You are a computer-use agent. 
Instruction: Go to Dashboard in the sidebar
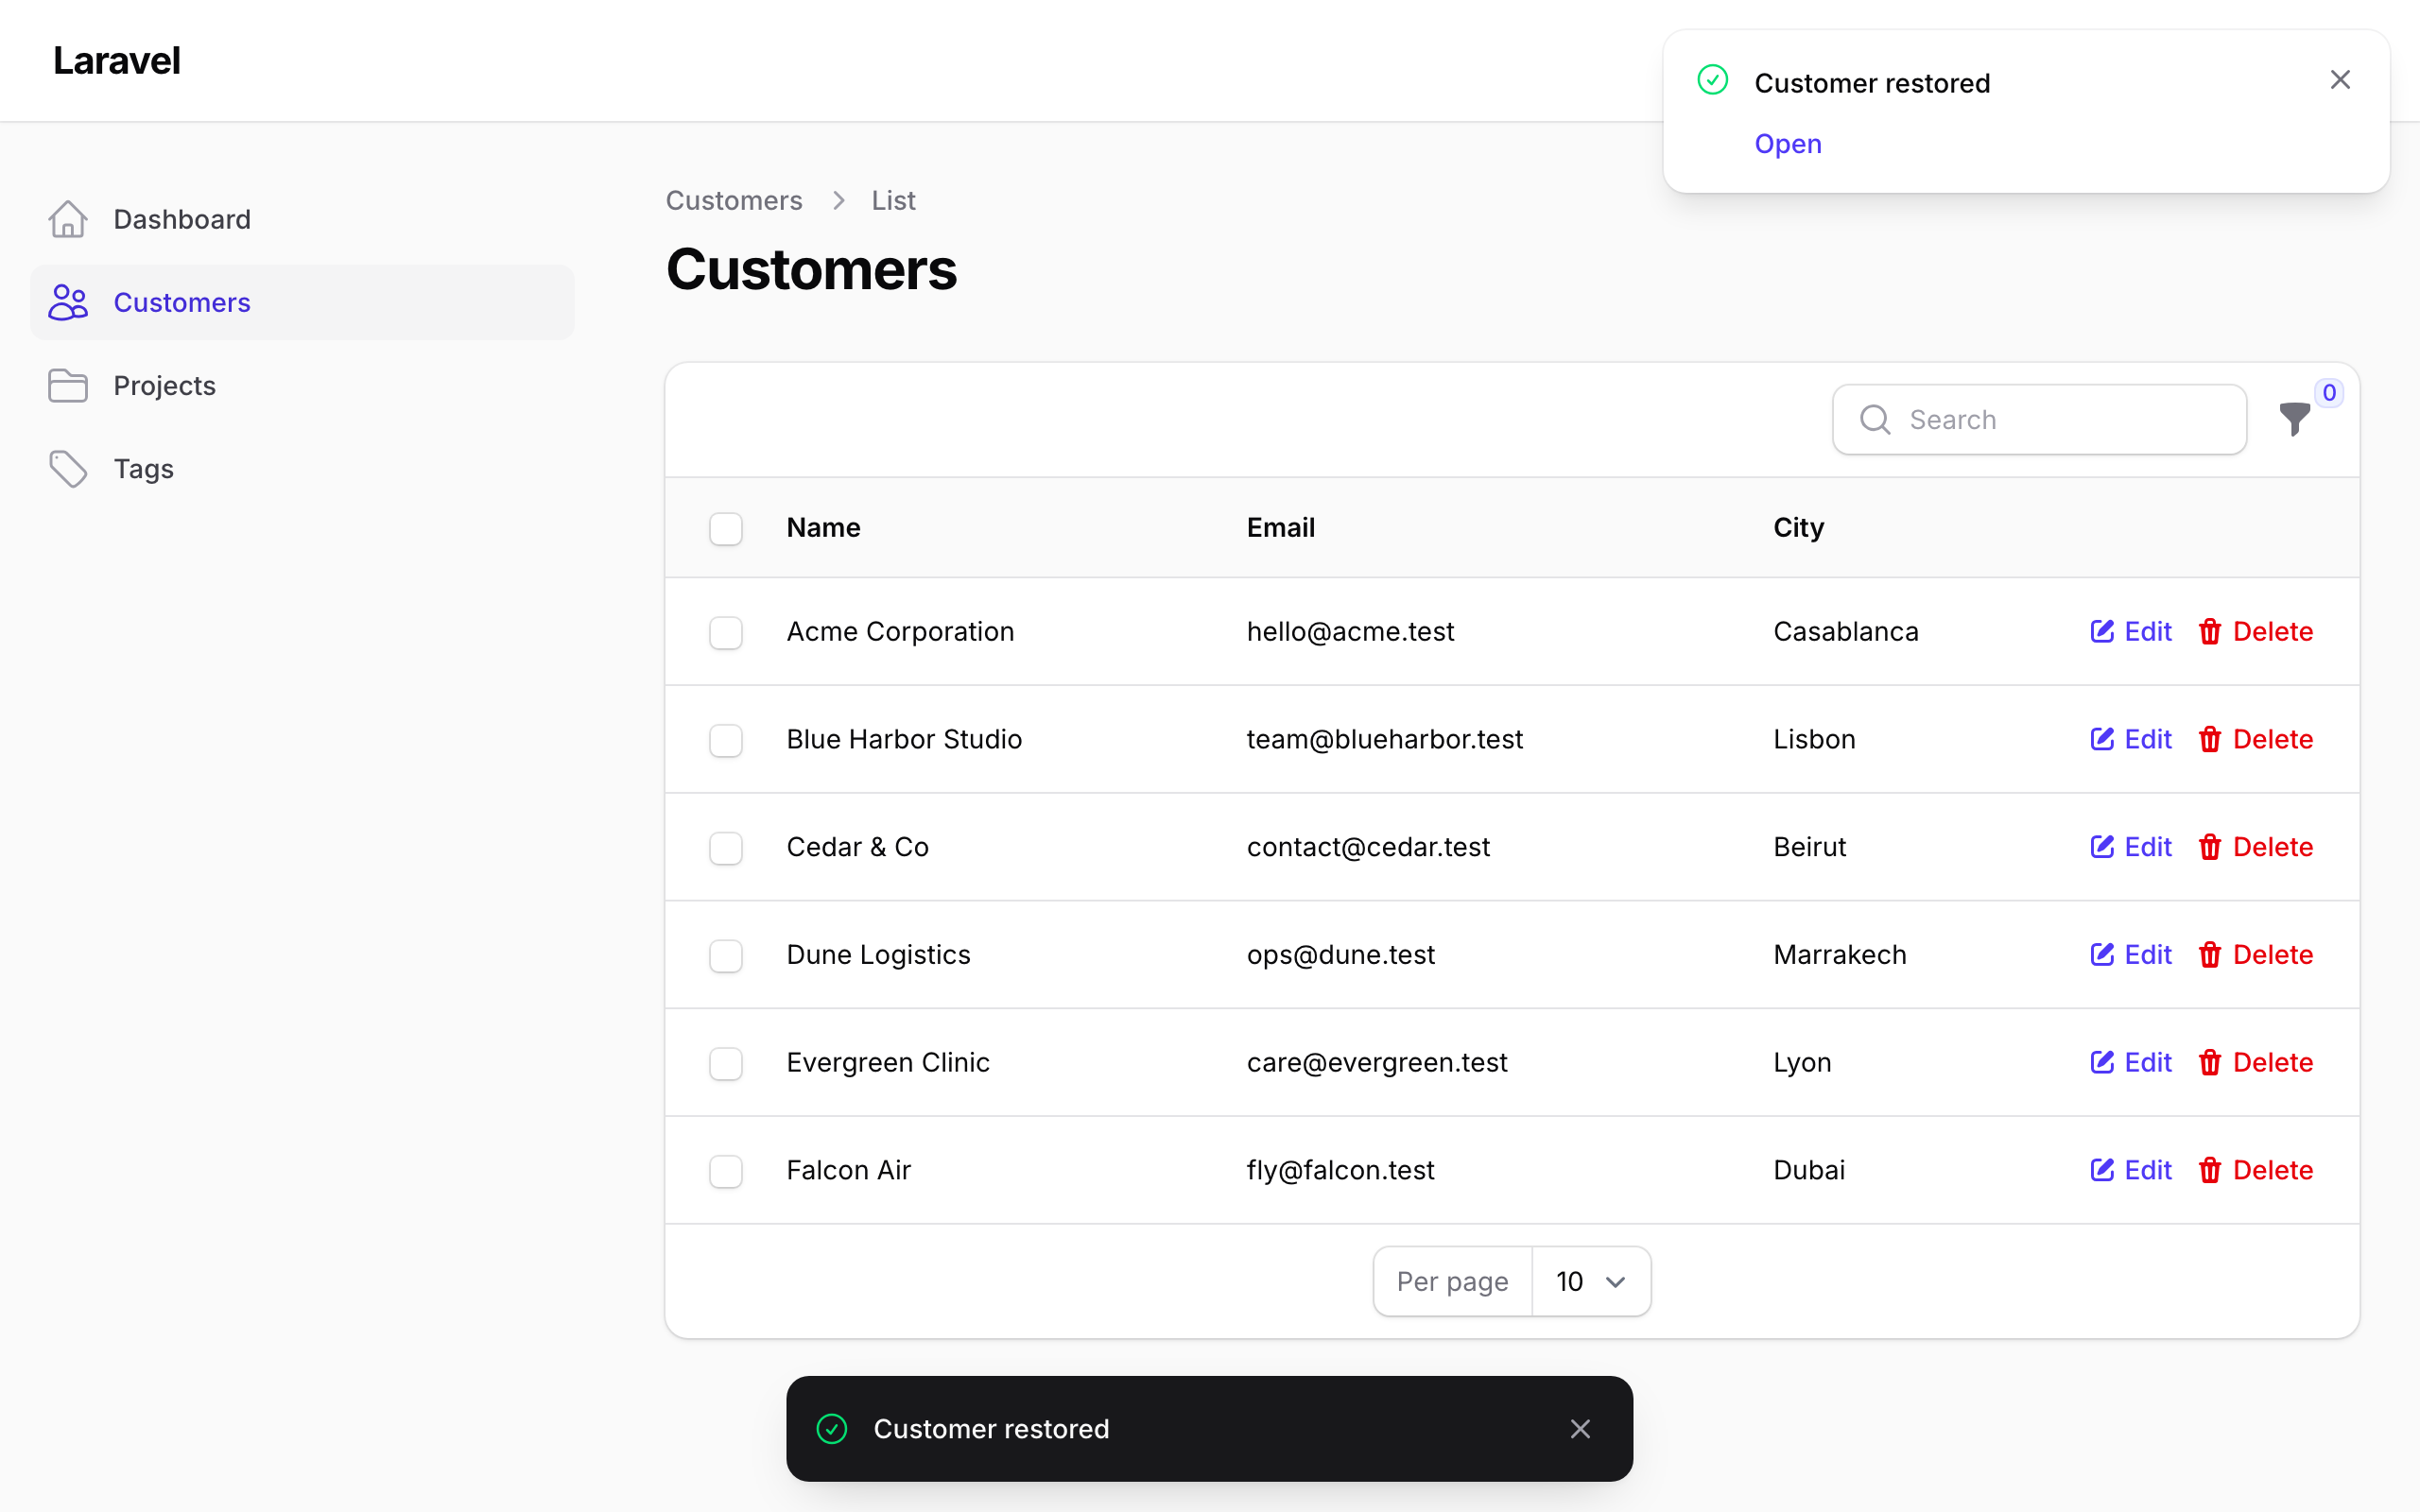(302, 219)
